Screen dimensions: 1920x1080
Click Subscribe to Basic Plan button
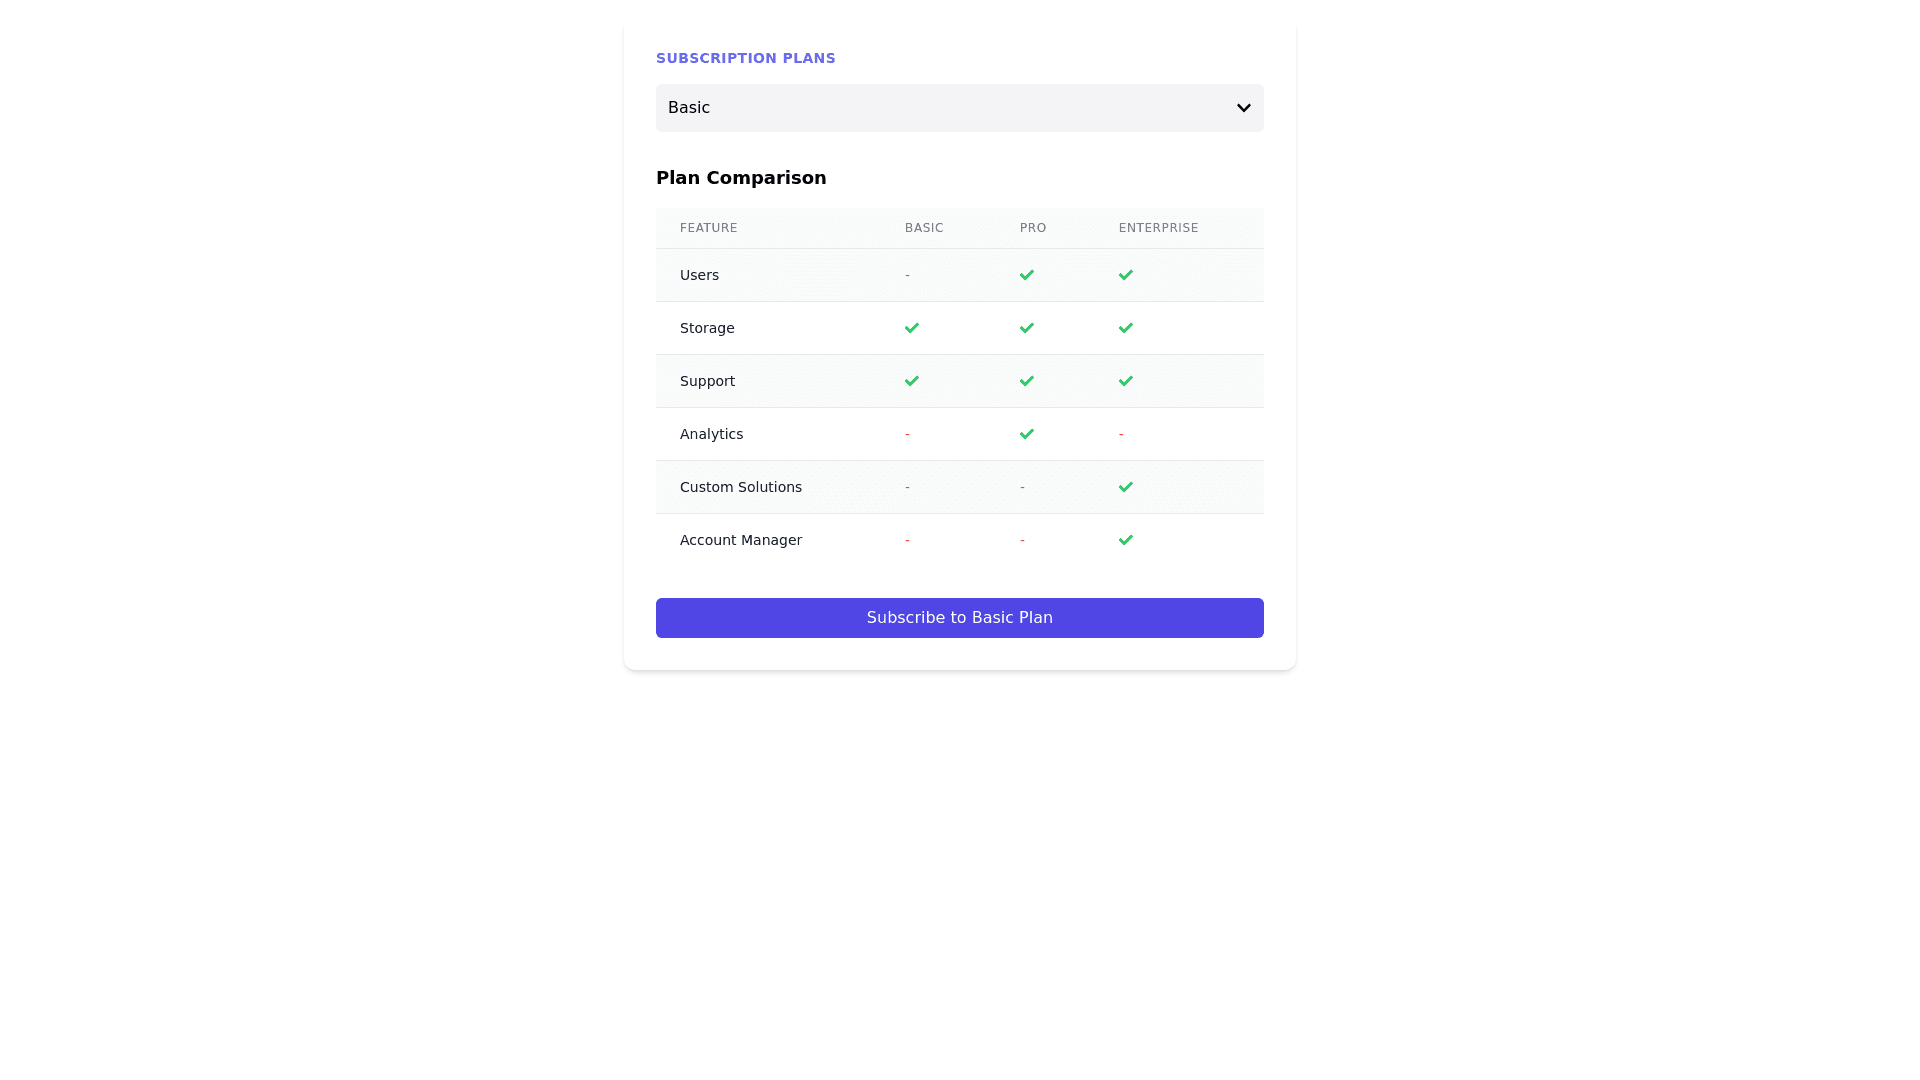click(959, 618)
